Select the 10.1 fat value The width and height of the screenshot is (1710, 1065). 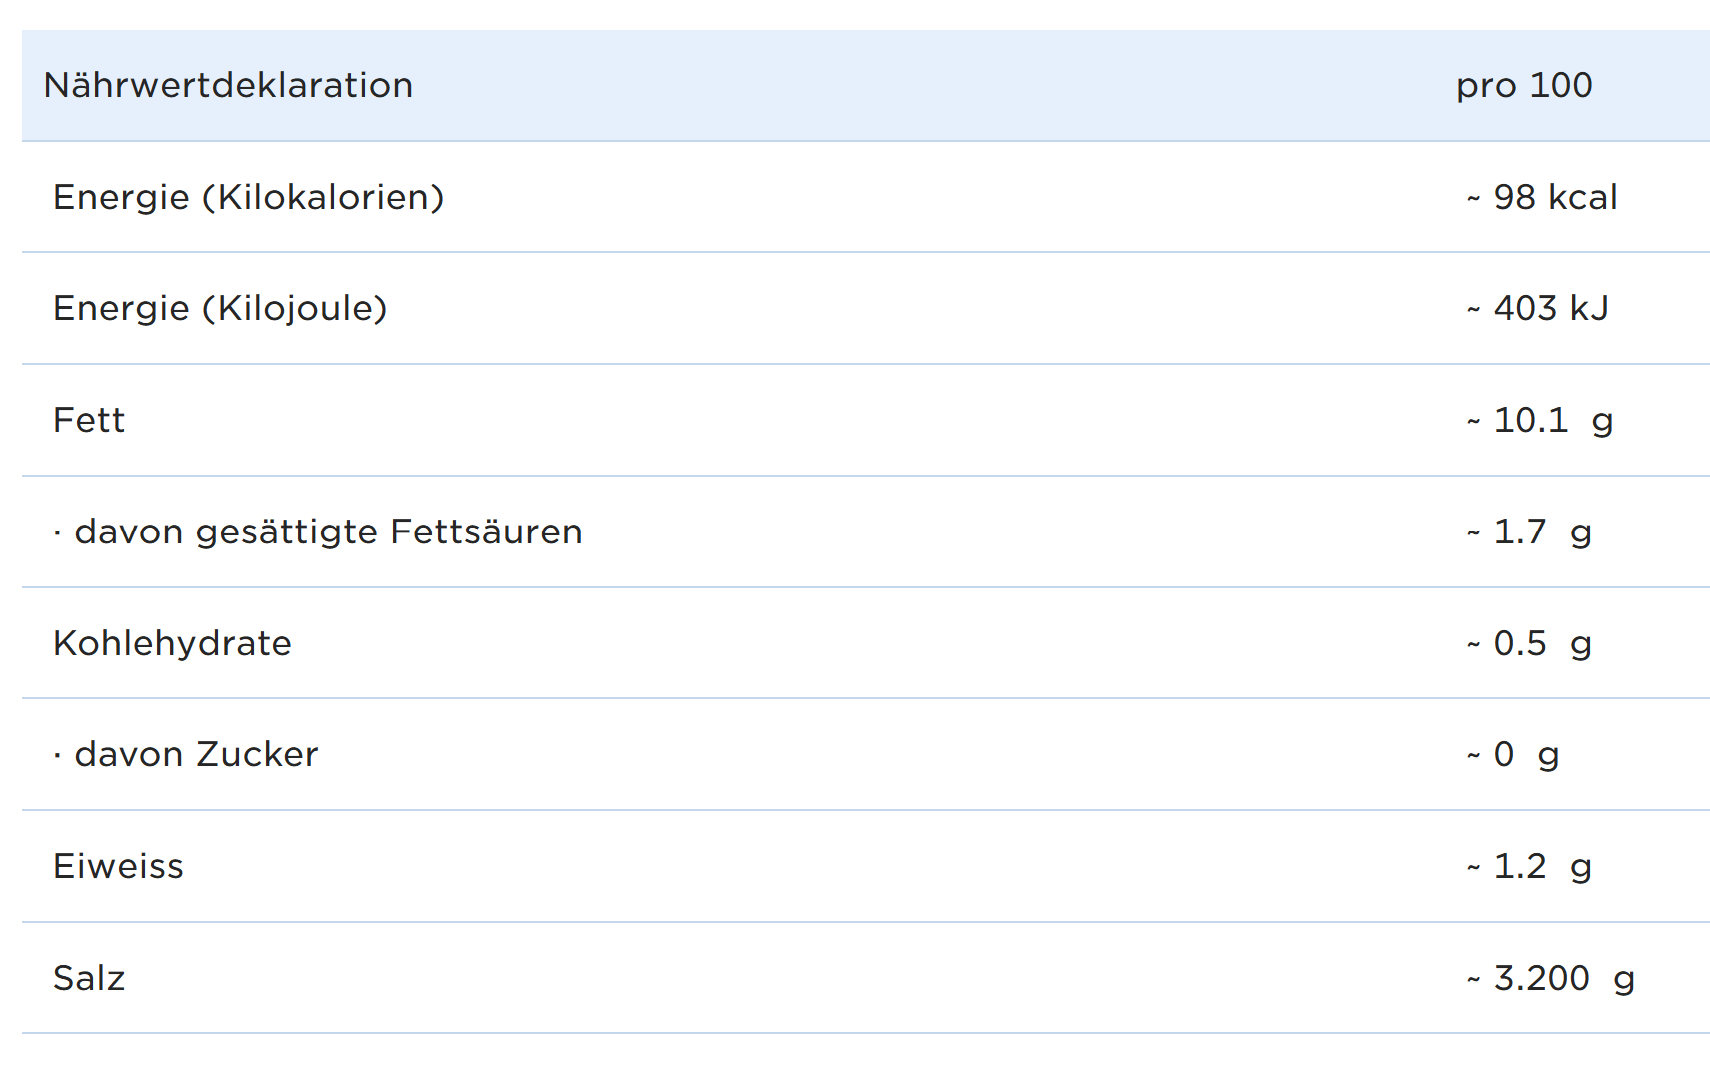point(1530,421)
